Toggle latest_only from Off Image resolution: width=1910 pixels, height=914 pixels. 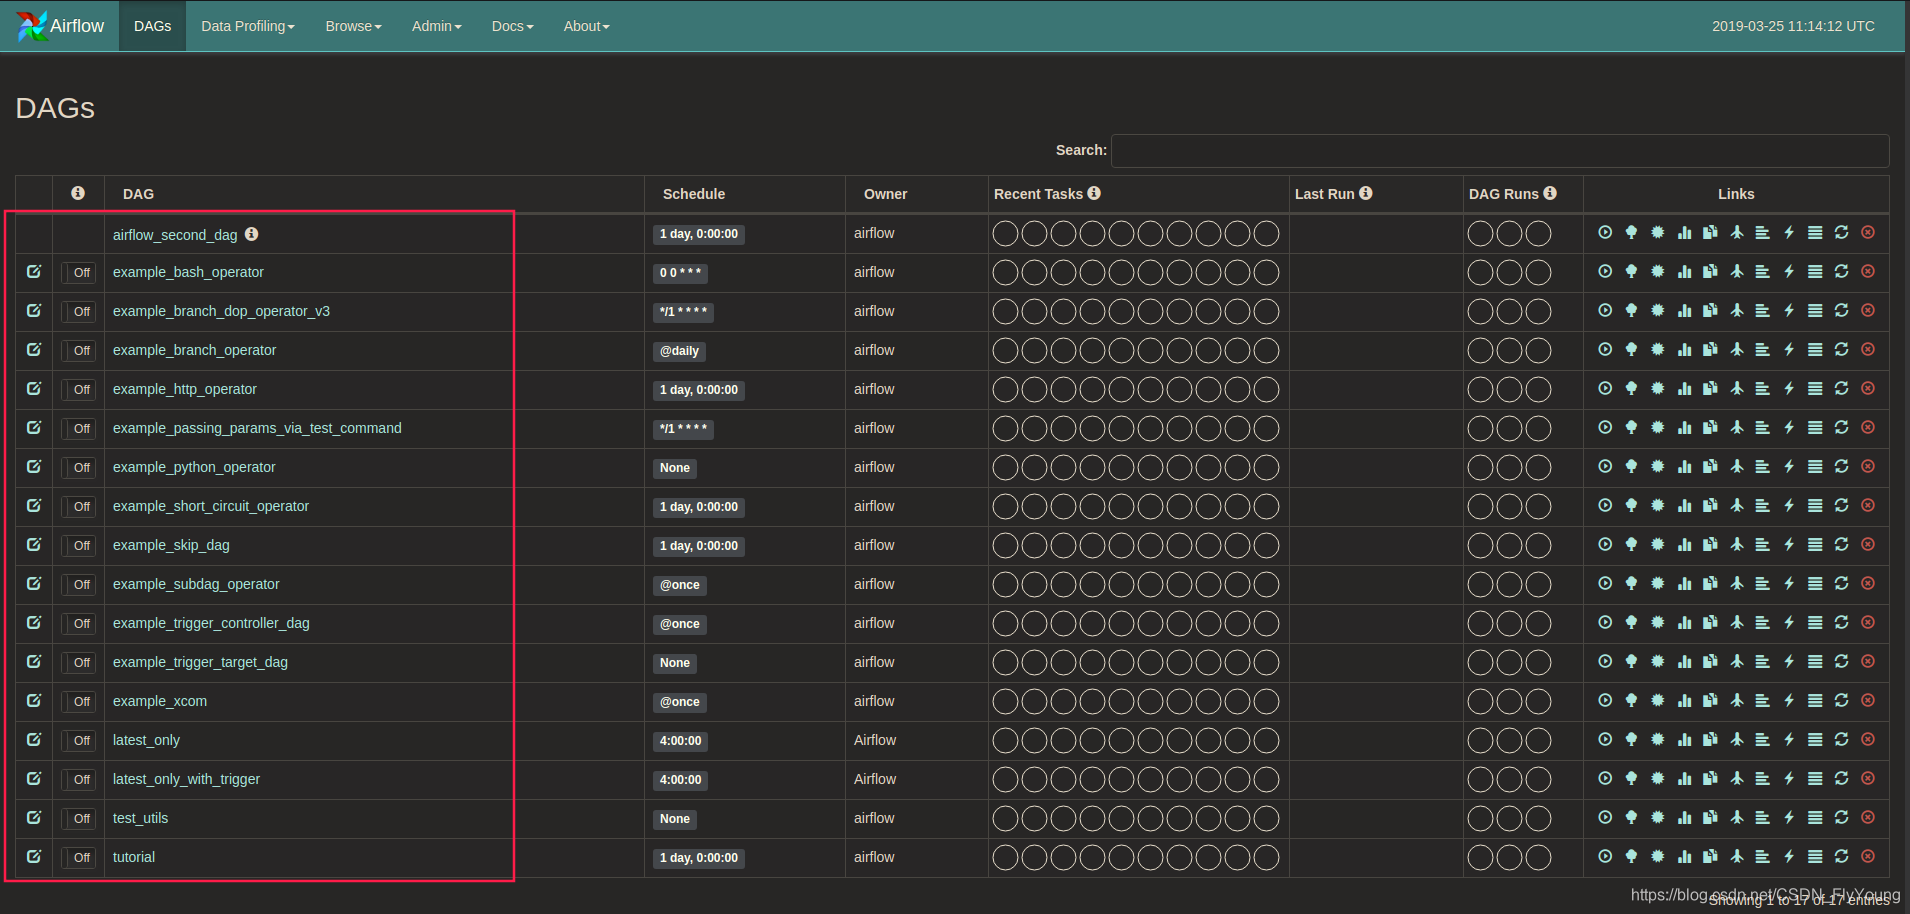click(79, 741)
